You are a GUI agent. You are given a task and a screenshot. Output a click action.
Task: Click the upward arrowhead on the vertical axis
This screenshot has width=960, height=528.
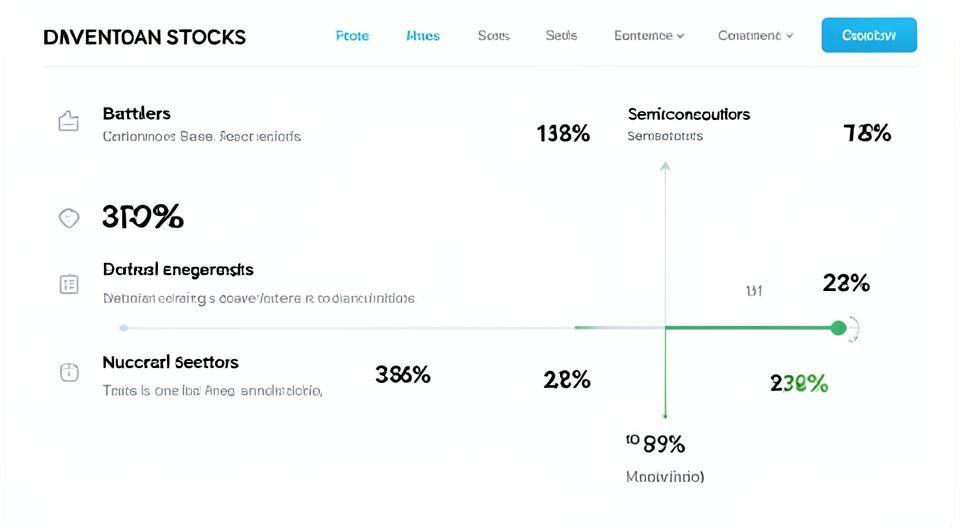coord(665,165)
